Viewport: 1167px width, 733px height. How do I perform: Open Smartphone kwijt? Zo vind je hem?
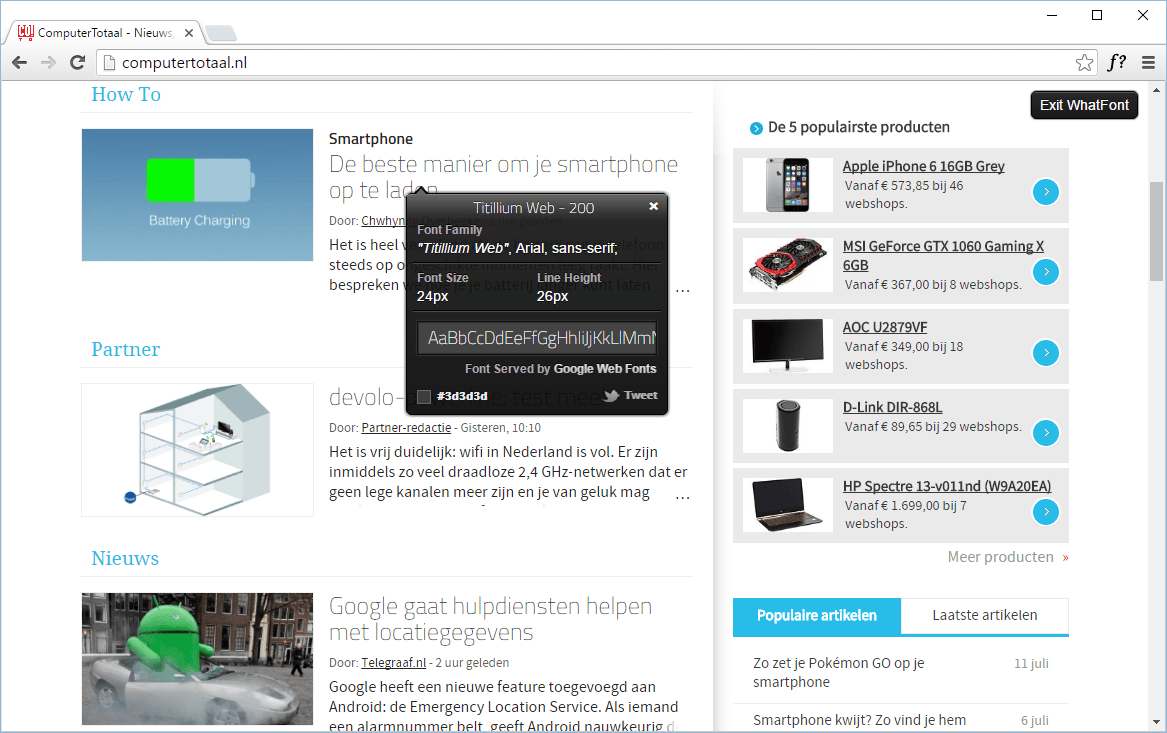pos(860,720)
